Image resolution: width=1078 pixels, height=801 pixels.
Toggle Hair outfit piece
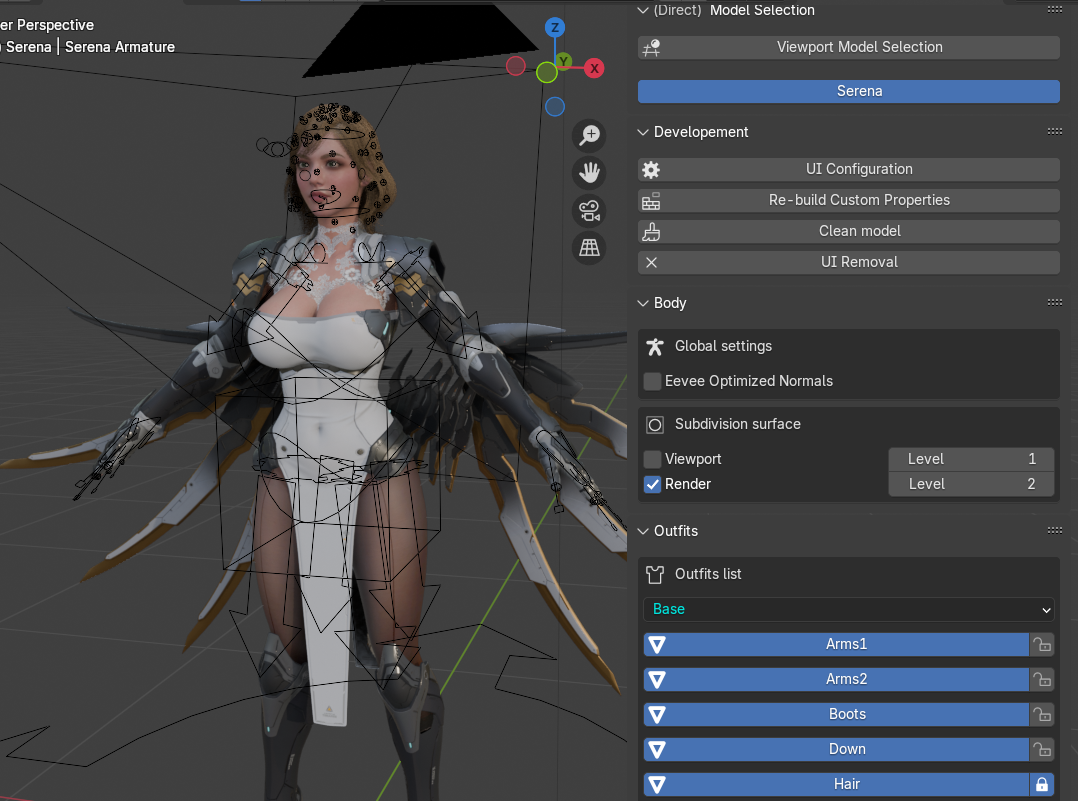(836, 784)
